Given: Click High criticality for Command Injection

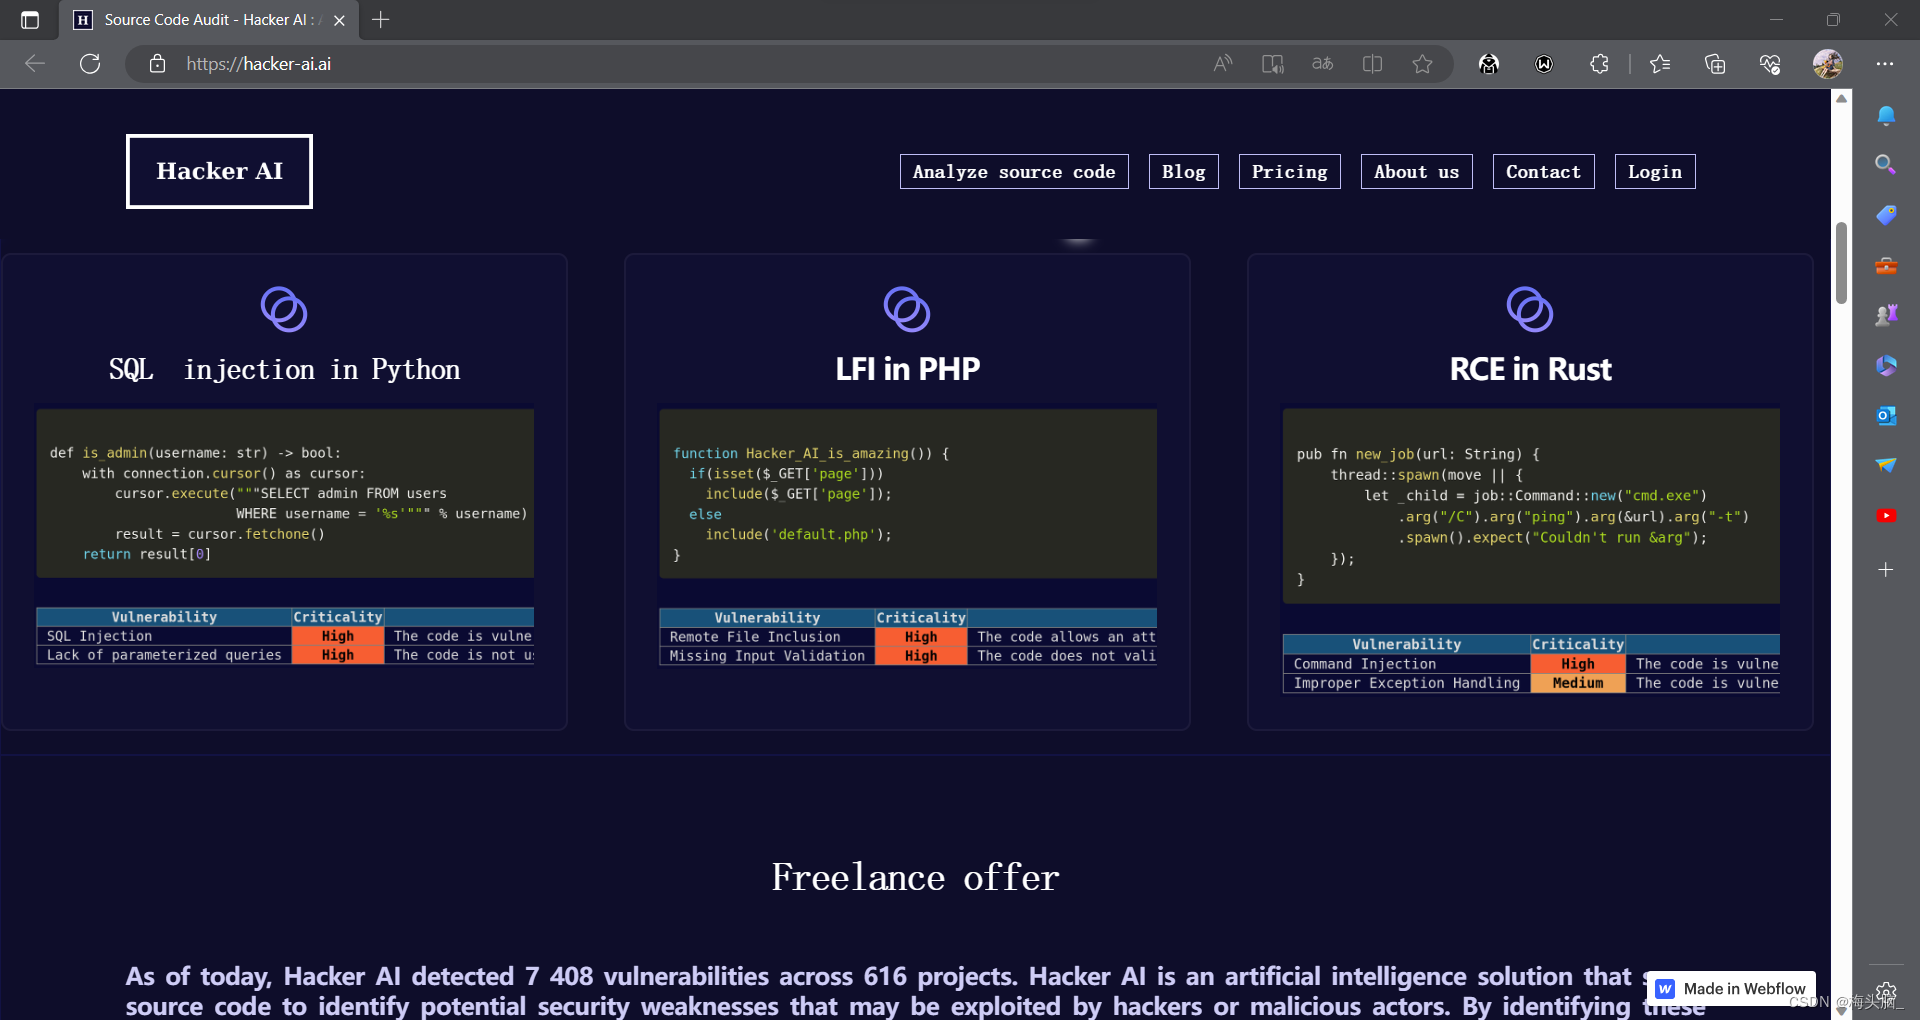Looking at the screenshot, I should pyautogui.click(x=1578, y=664).
